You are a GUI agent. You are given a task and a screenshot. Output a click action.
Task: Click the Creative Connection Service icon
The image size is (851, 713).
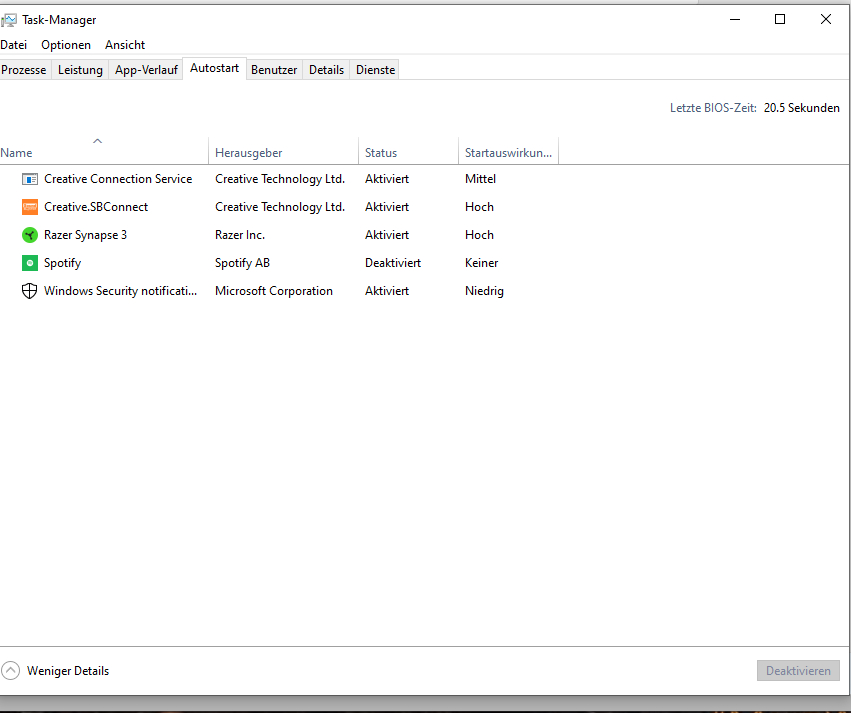point(29,179)
